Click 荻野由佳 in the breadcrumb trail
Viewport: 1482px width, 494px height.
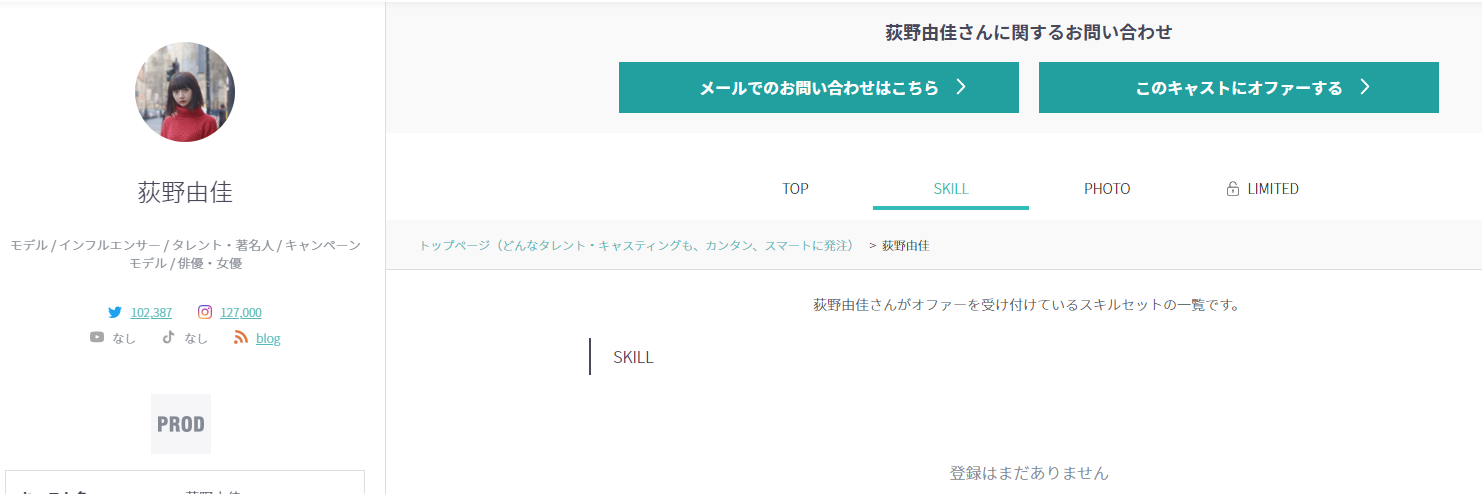click(x=905, y=245)
